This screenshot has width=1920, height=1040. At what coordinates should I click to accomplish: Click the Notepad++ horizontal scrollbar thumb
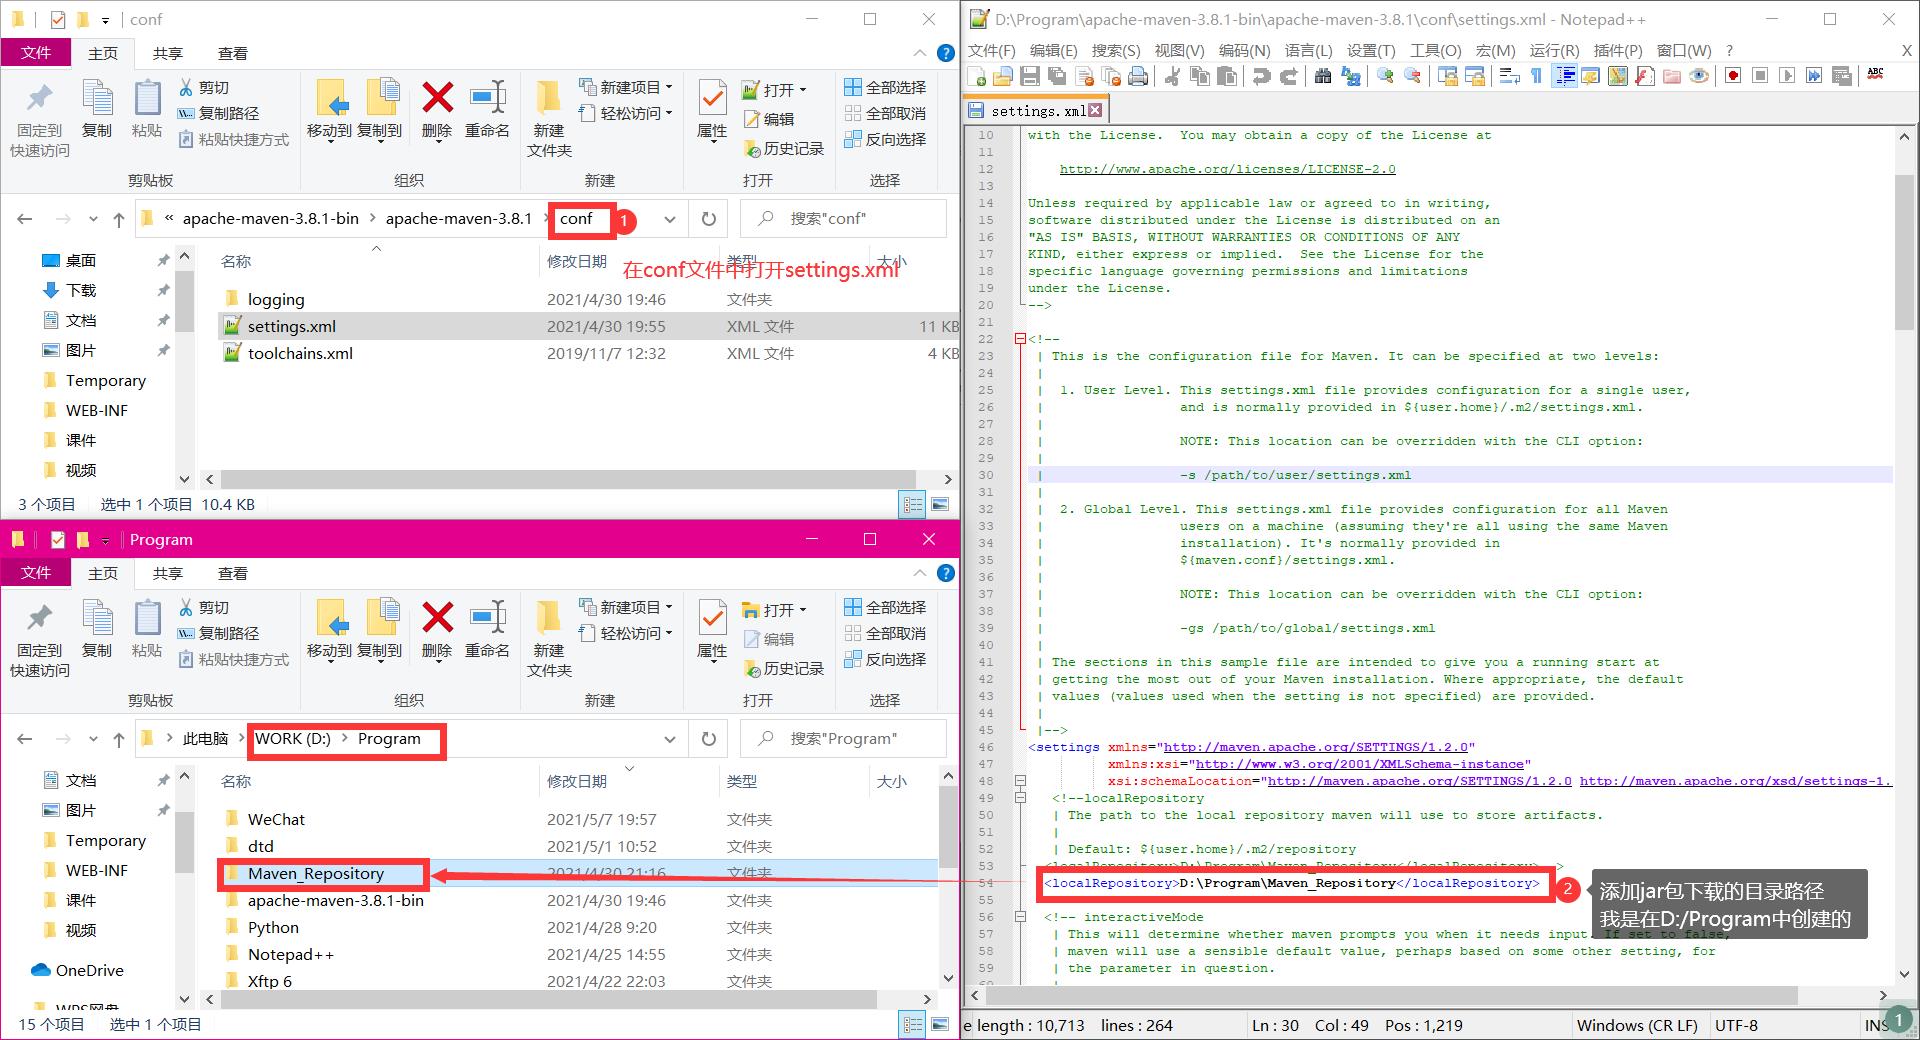click(1392, 995)
